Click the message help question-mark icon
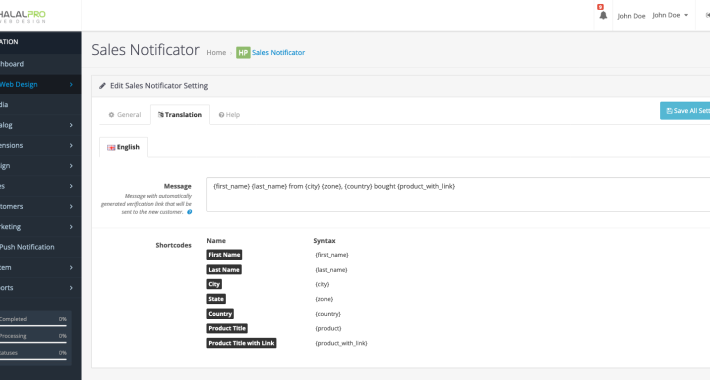 click(x=190, y=212)
